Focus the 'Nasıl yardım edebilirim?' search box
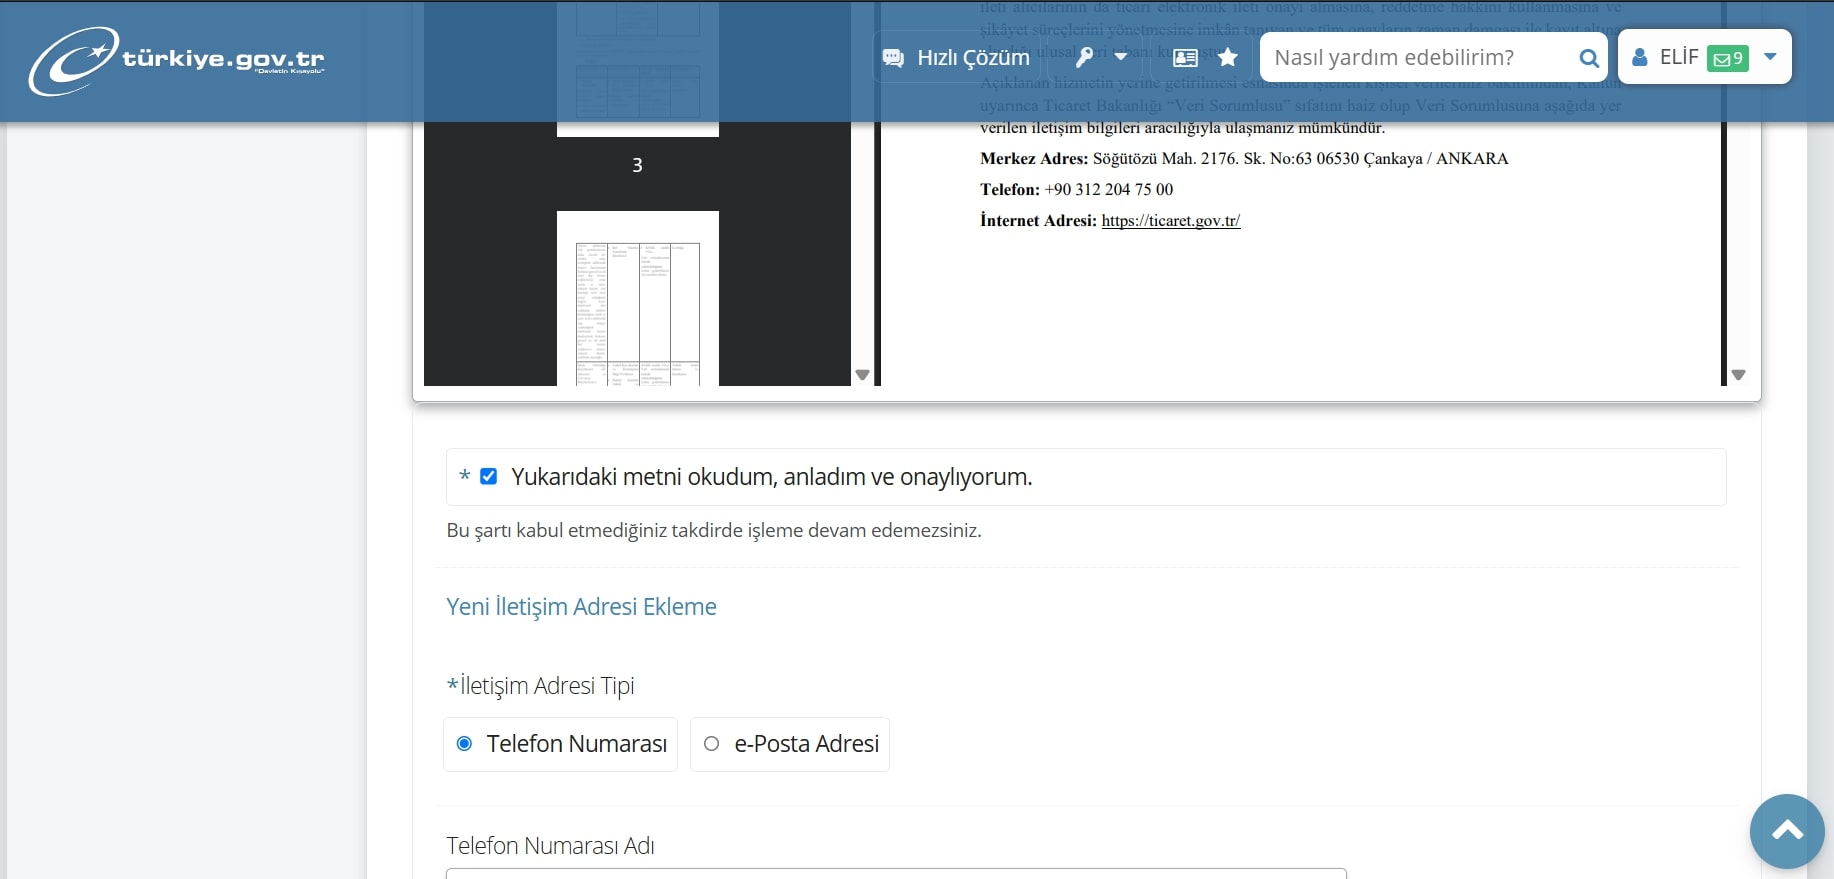 tap(1418, 58)
